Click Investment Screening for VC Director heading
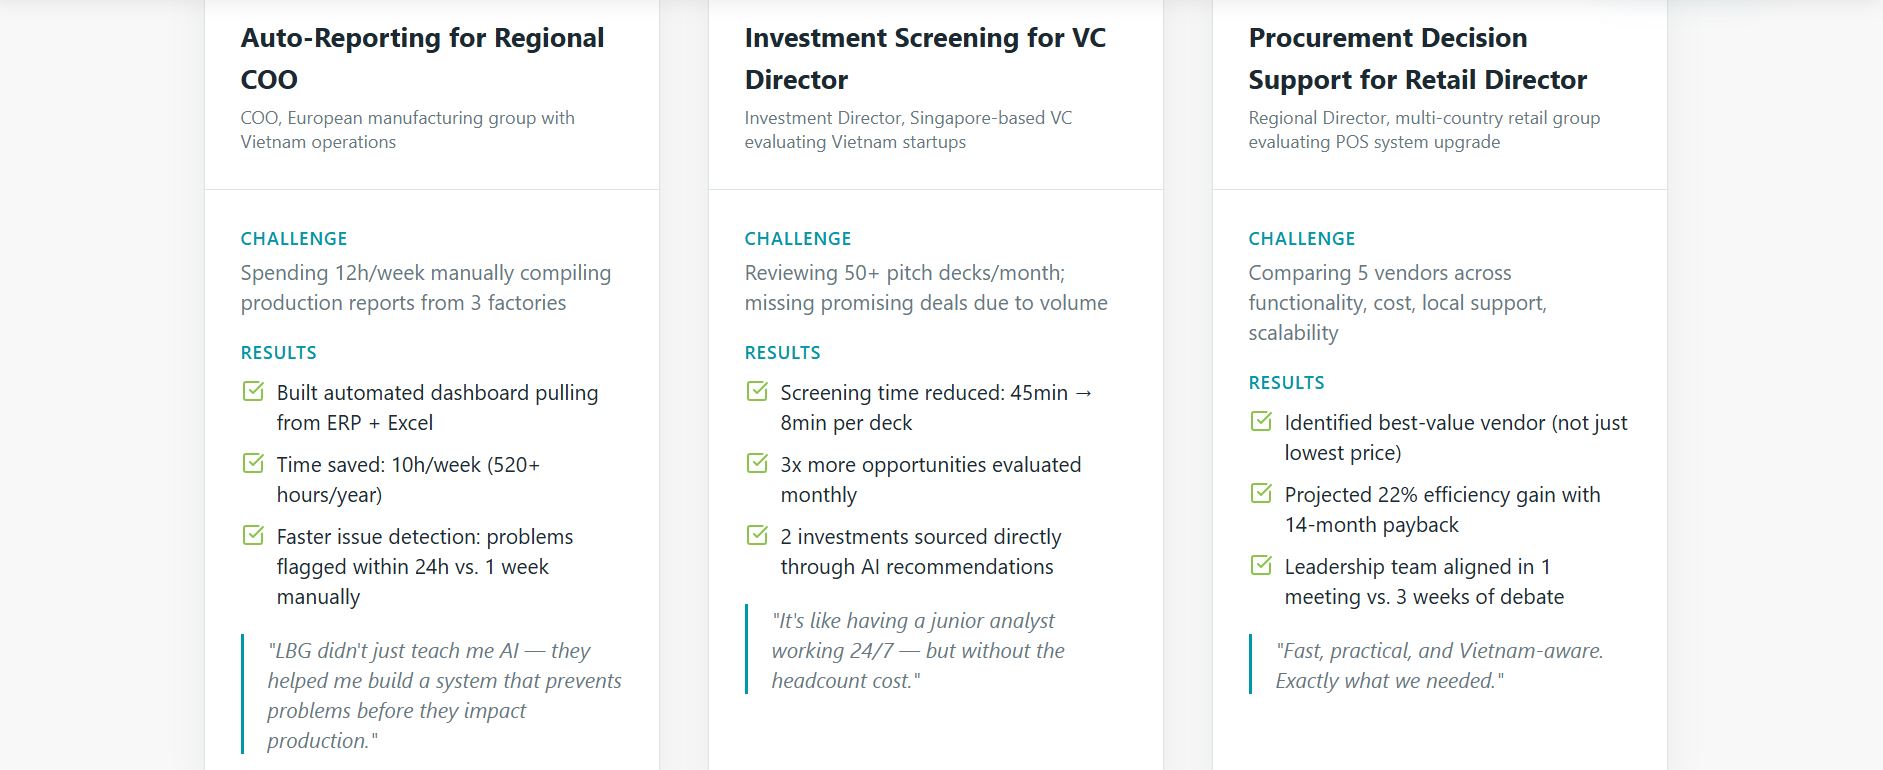This screenshot has height=770, width=1883. tap(925, 58)
